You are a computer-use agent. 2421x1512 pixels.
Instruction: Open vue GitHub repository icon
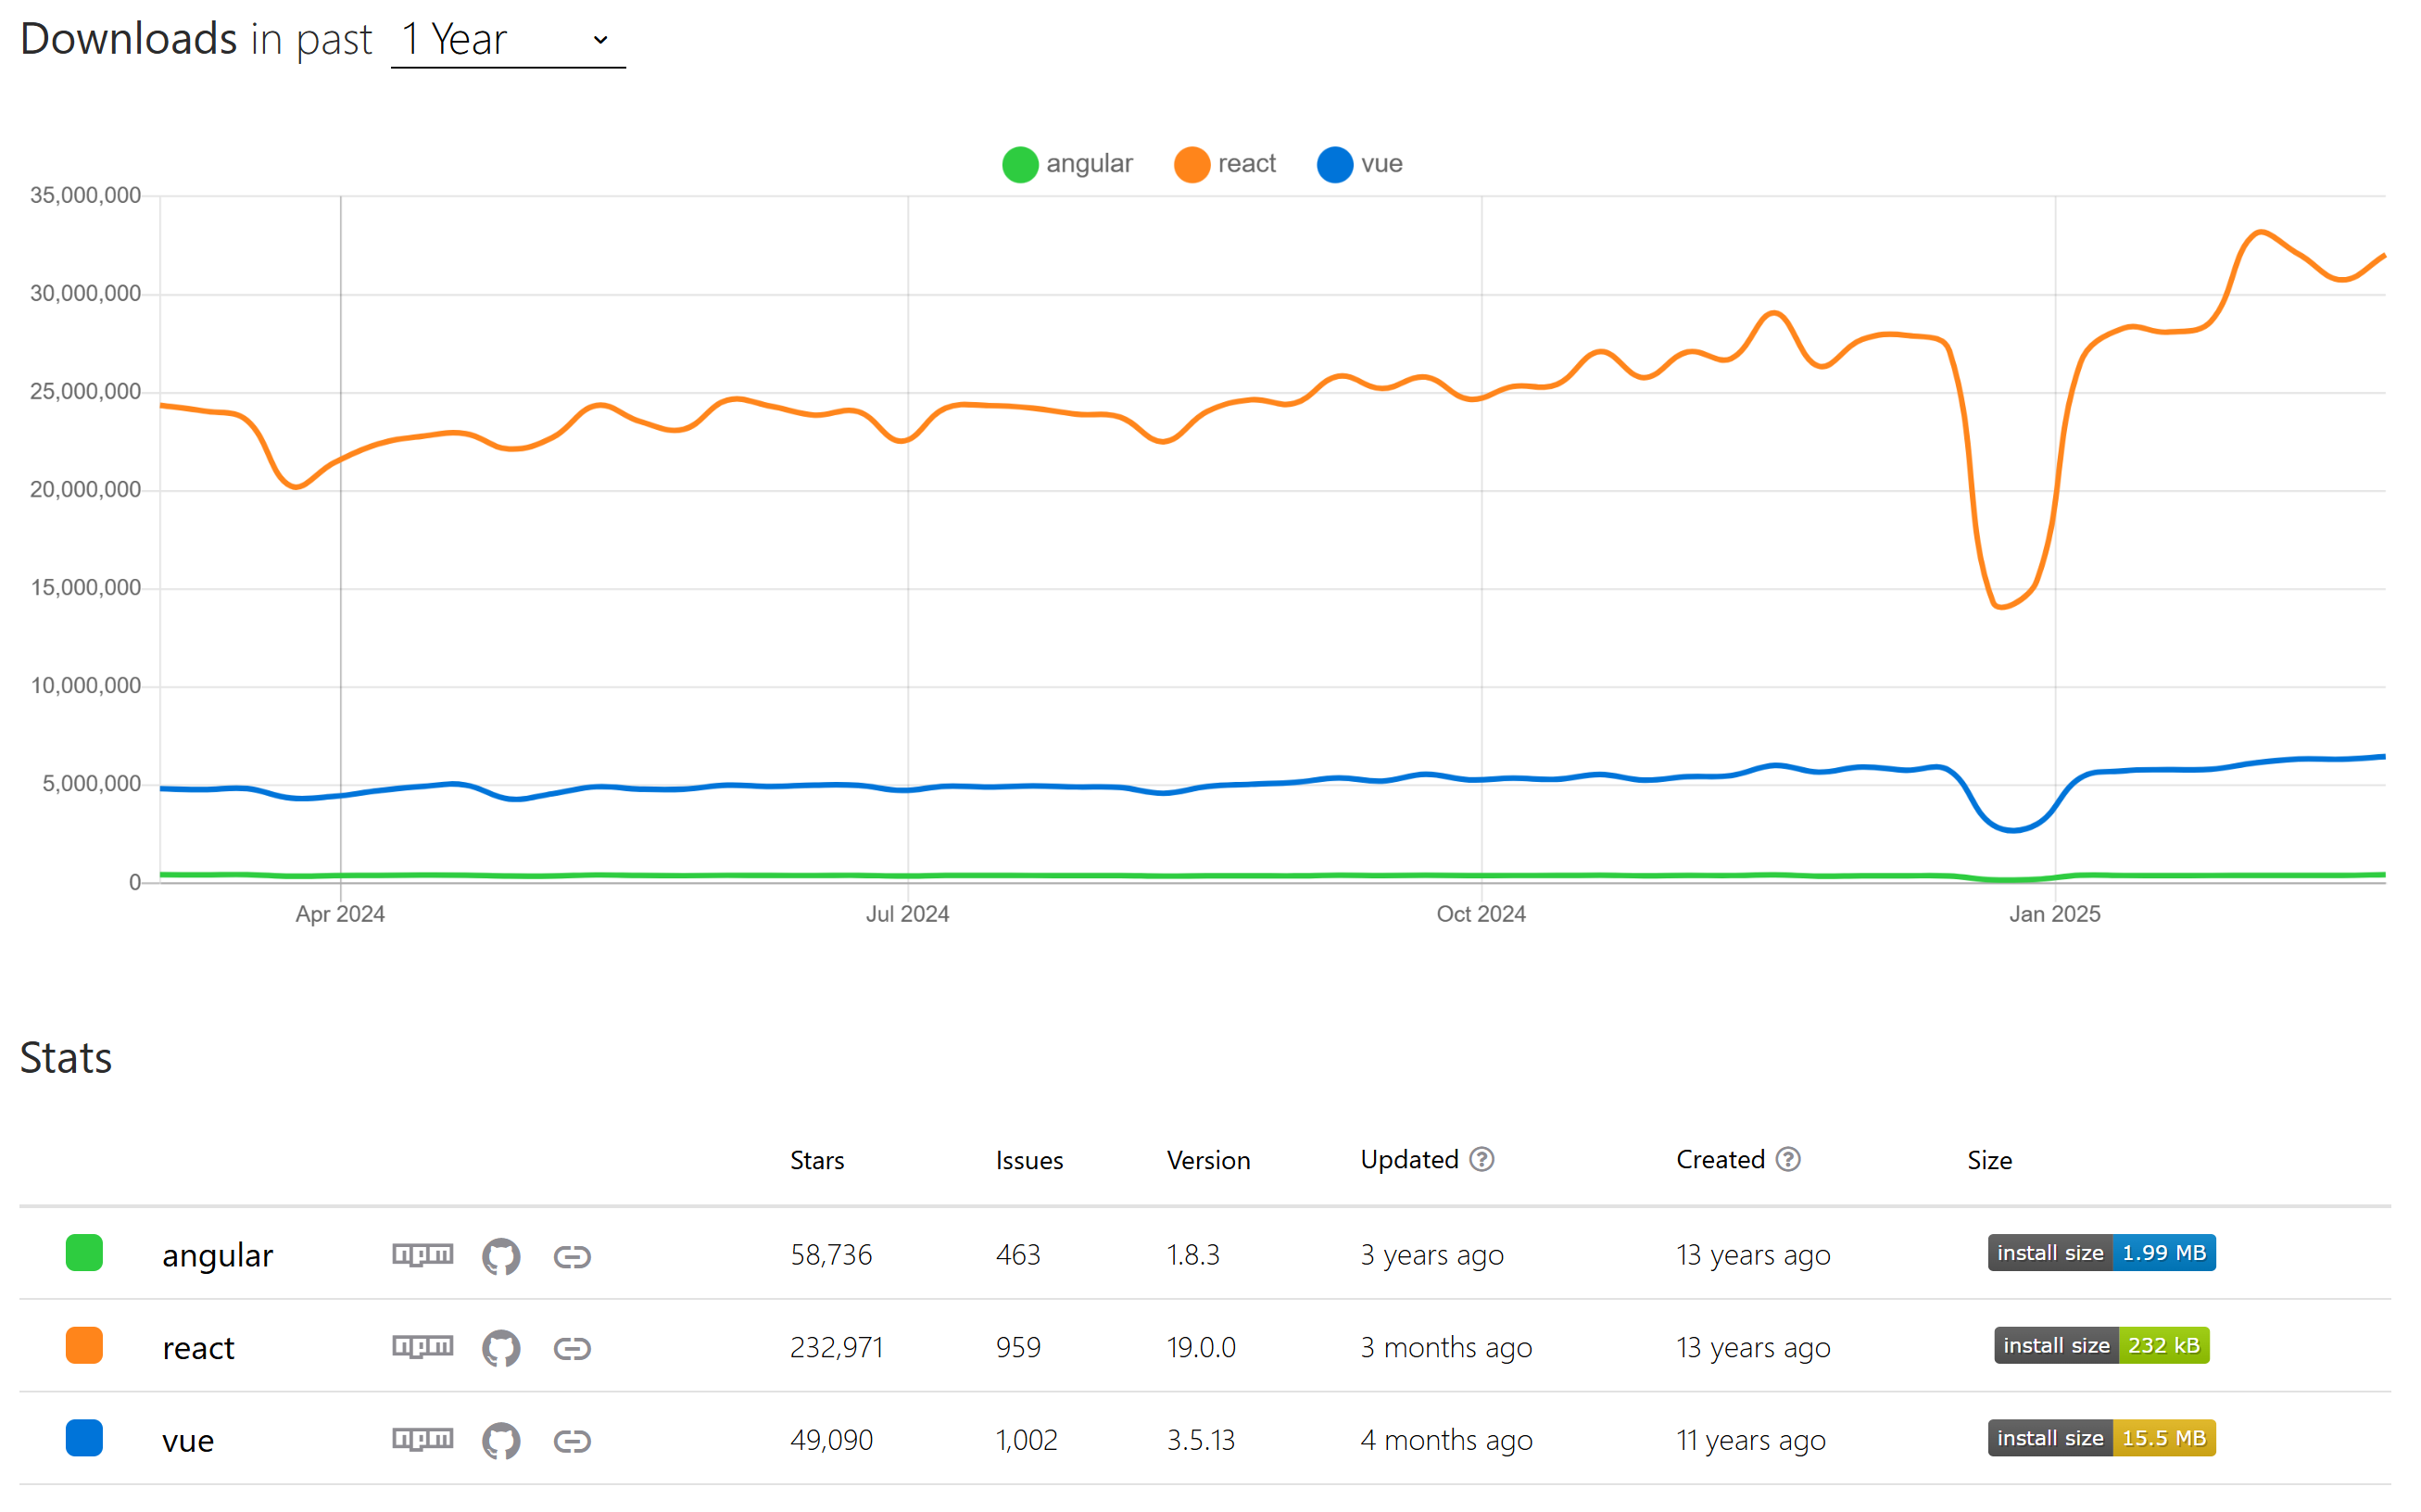point(501,1440)
